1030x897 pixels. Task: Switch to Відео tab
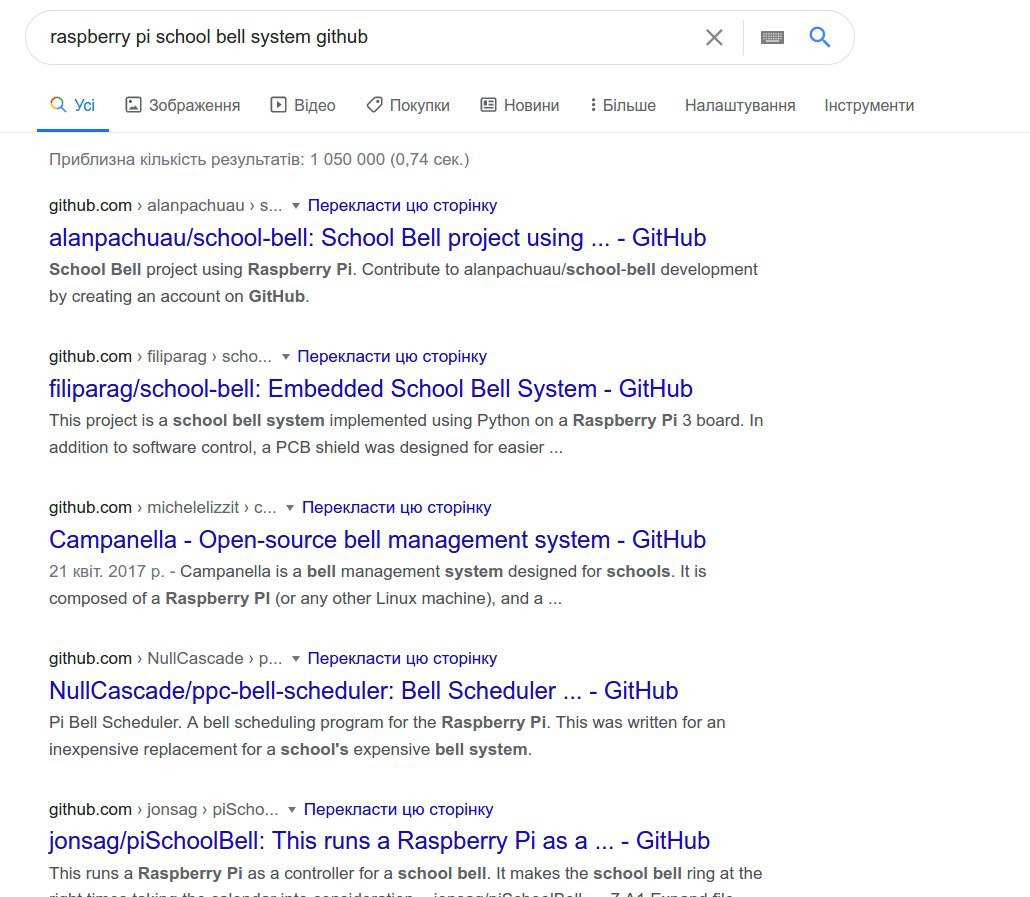pyautogui.click(x=303, y=105)
